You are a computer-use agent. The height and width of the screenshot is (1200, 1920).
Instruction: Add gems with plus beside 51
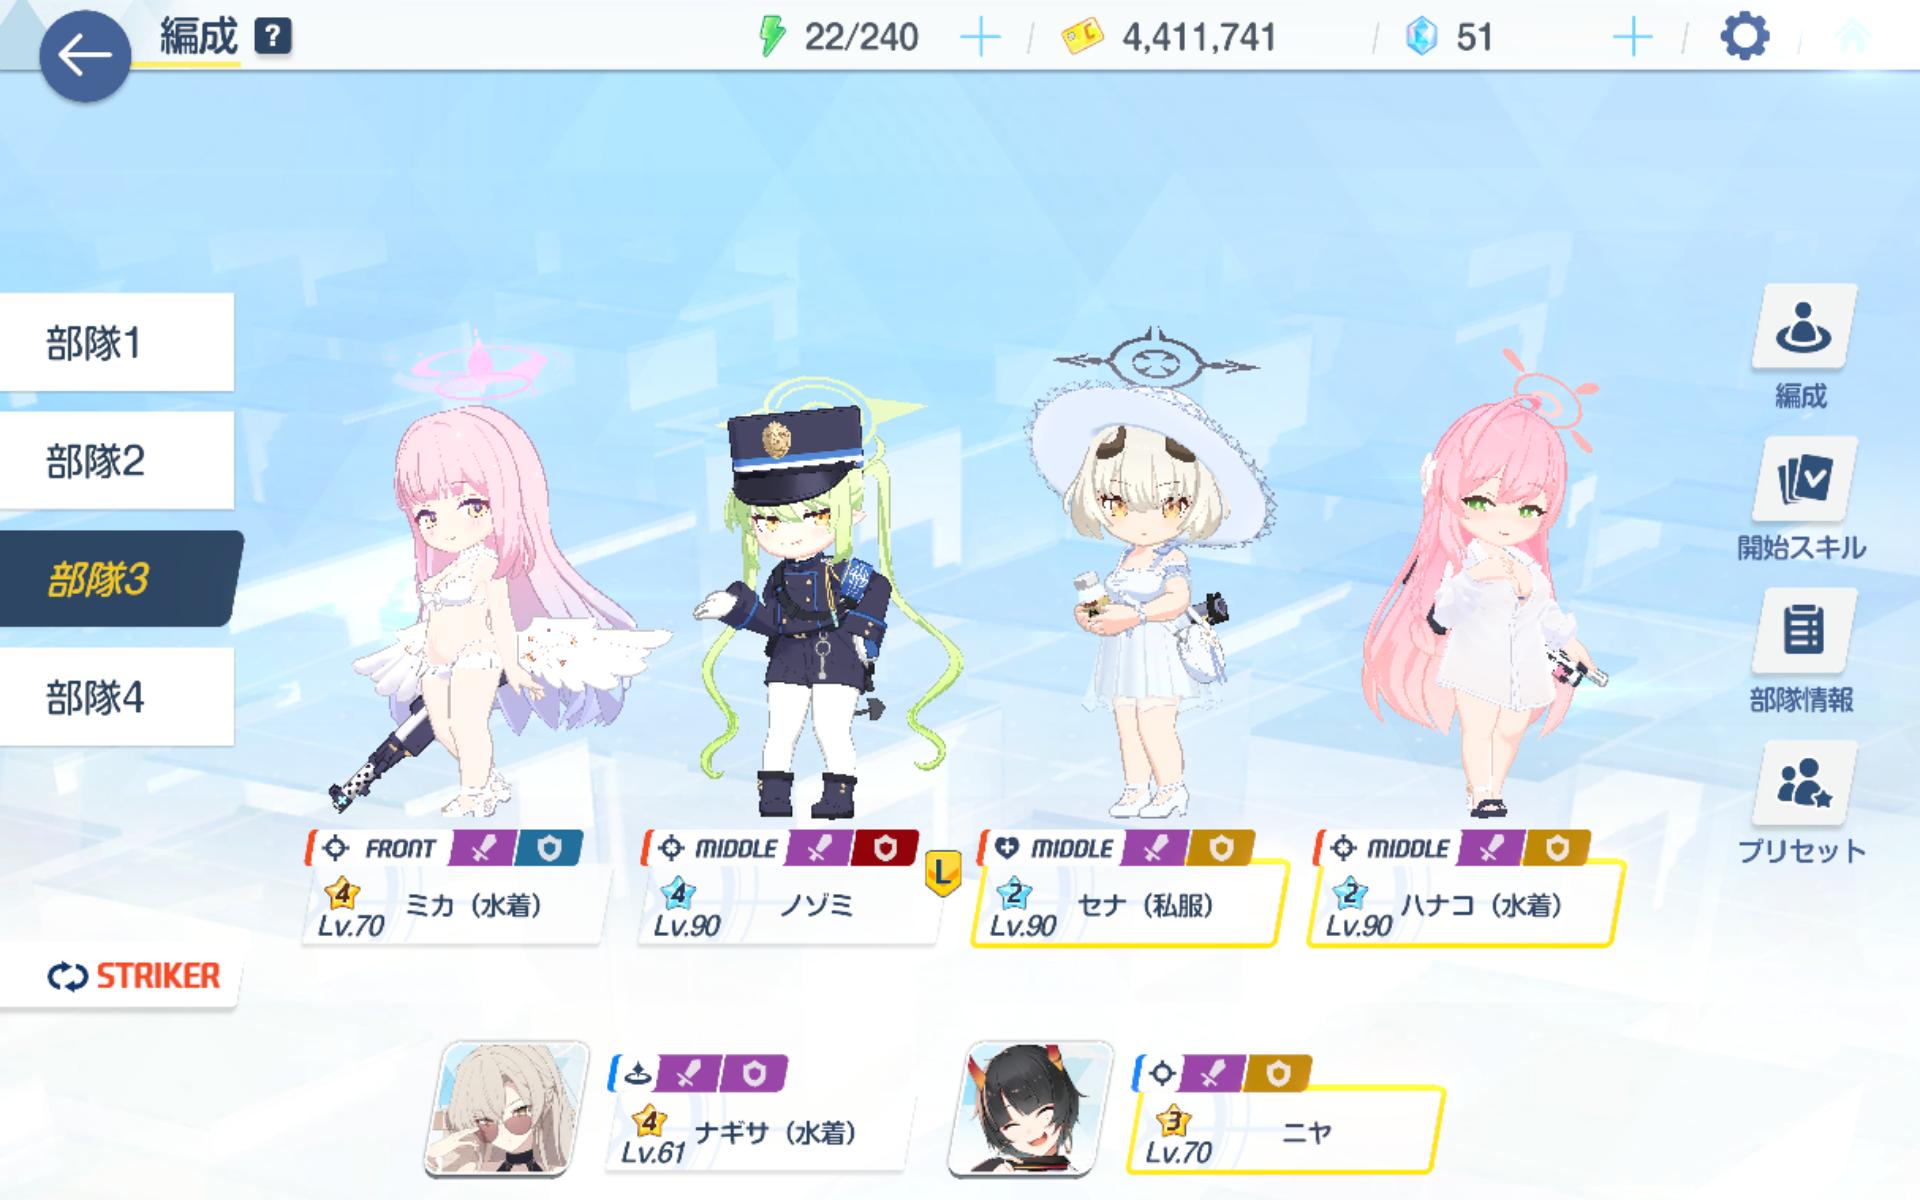coord(1632,38)
